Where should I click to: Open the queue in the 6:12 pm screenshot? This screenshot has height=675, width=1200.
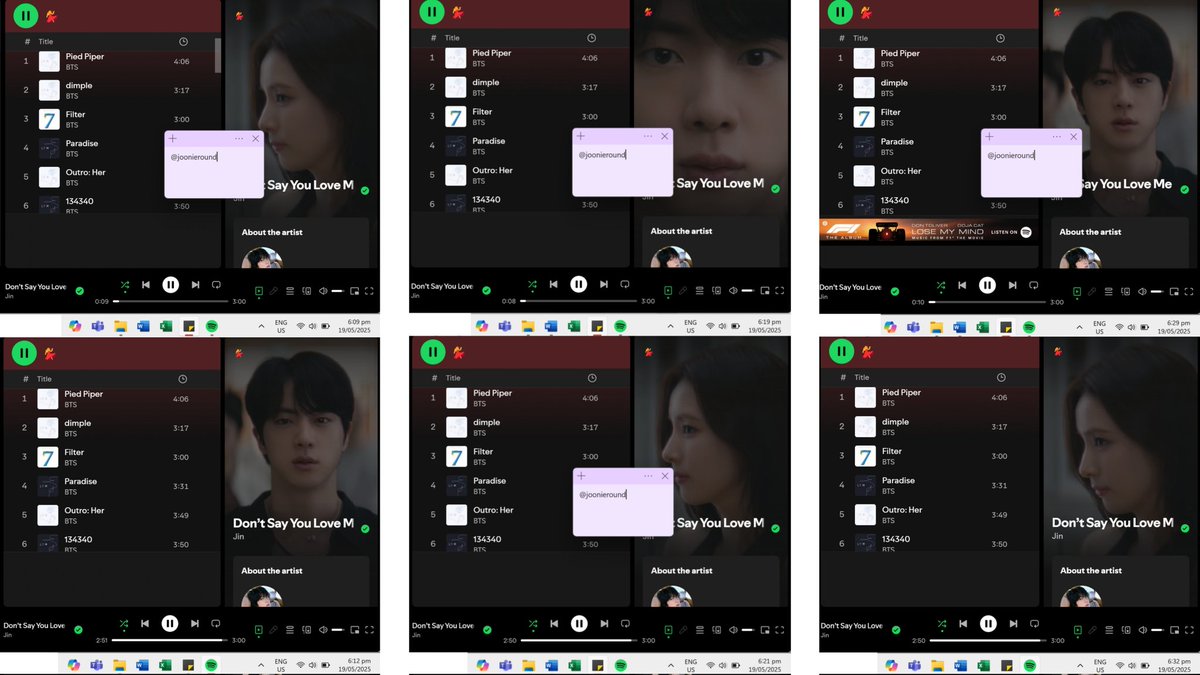pos(290,630)
